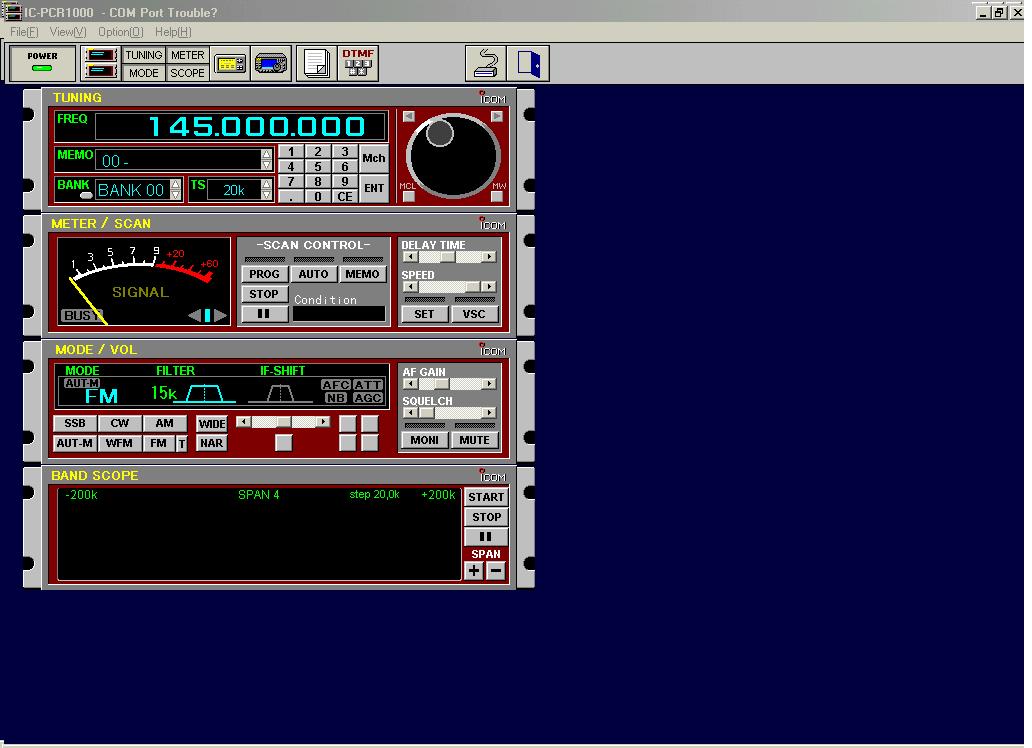Click AF Gain slider right arrow
Screen dimensions: 1032x748
click(489, 384)
